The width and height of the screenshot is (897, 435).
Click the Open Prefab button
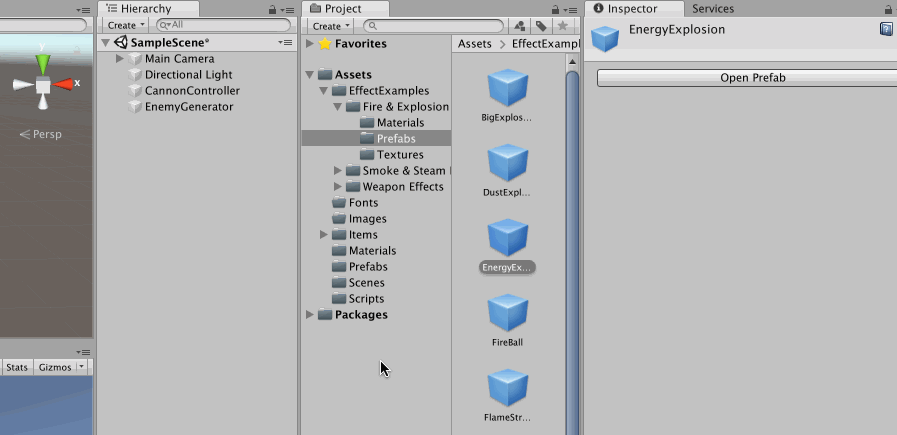point(740,78)
